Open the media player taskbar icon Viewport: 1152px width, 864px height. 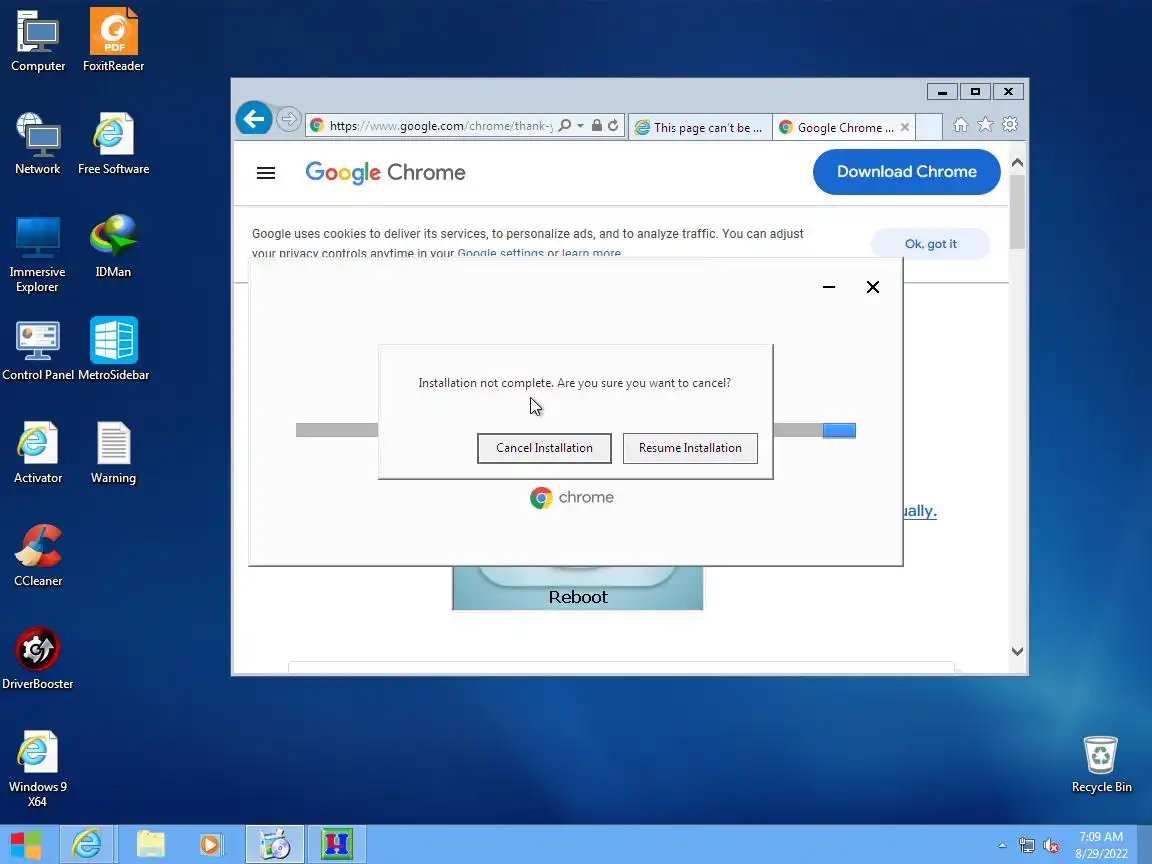(211, 844)
